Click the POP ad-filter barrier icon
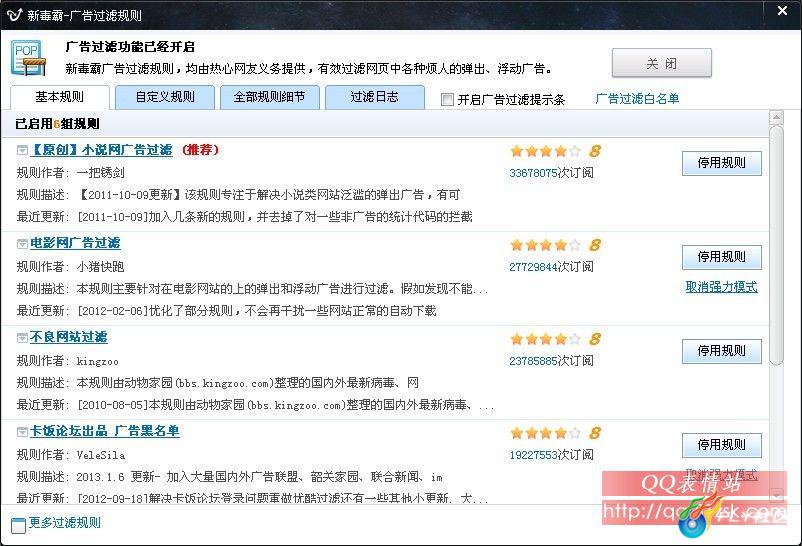 [28, 58]
